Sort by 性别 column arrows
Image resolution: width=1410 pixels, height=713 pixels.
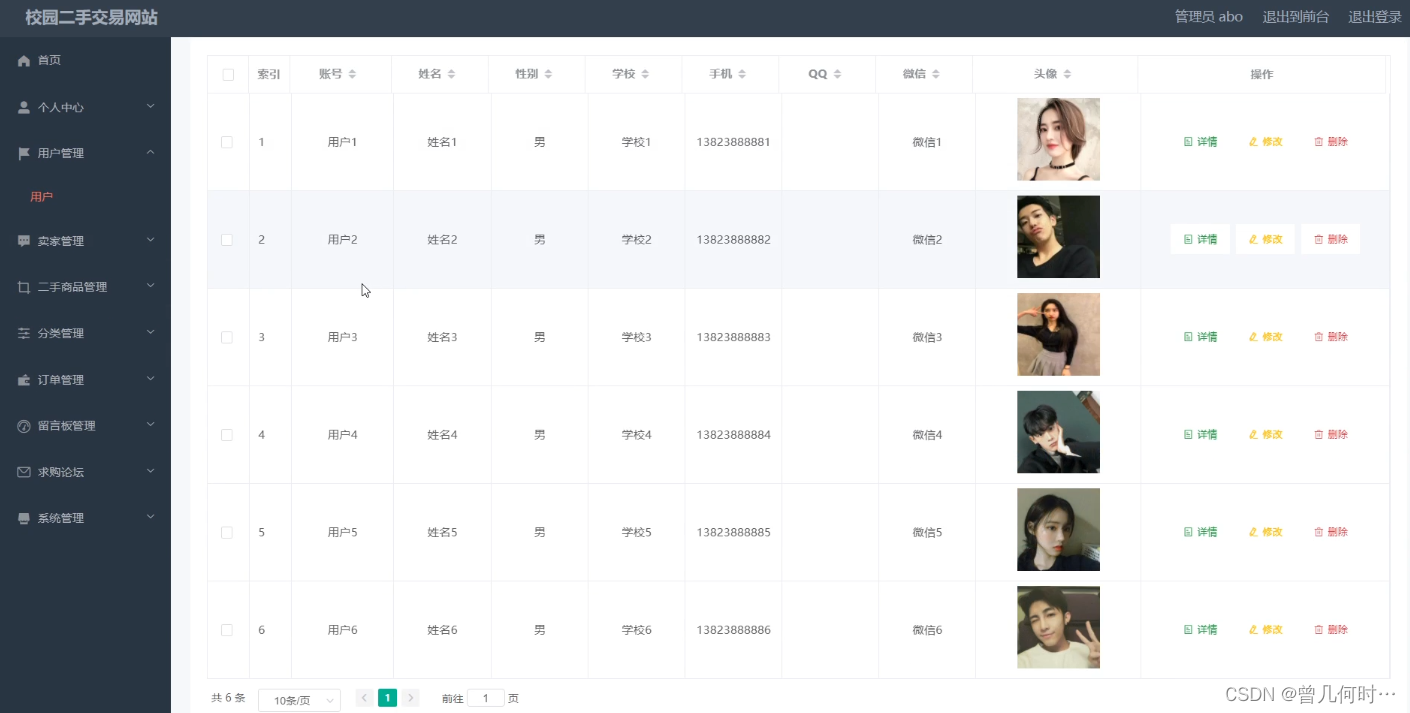[x=548, y=74]
